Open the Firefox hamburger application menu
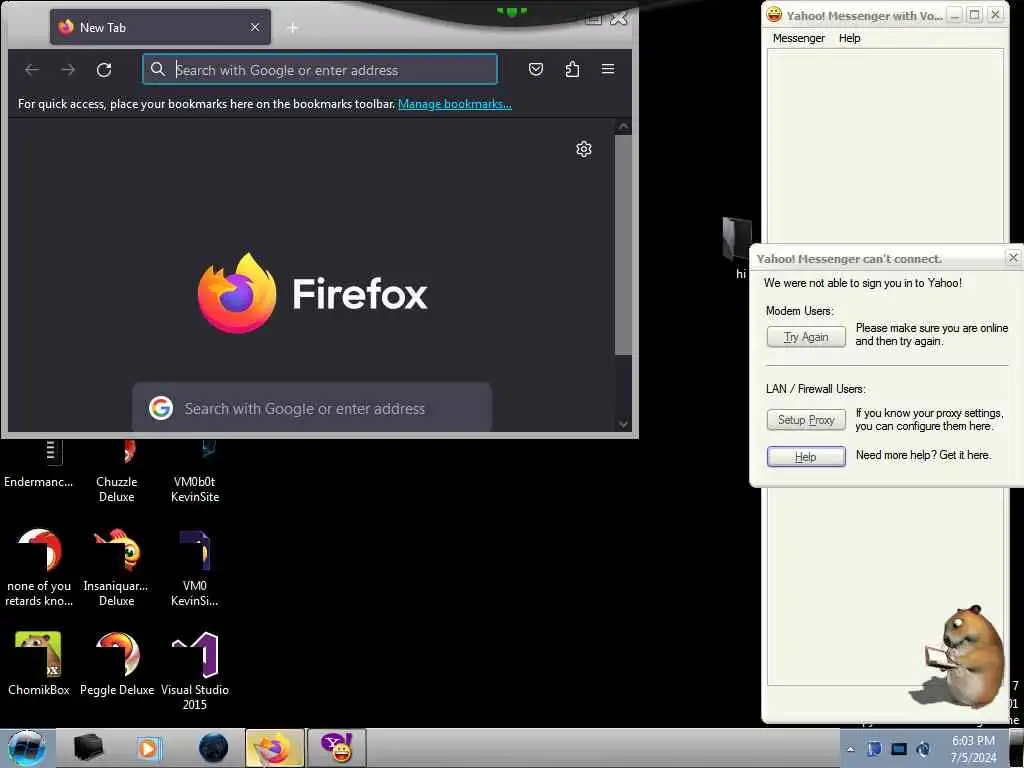Image resolution: width=1024 pixels, height=768 pixels. (608, 69)
